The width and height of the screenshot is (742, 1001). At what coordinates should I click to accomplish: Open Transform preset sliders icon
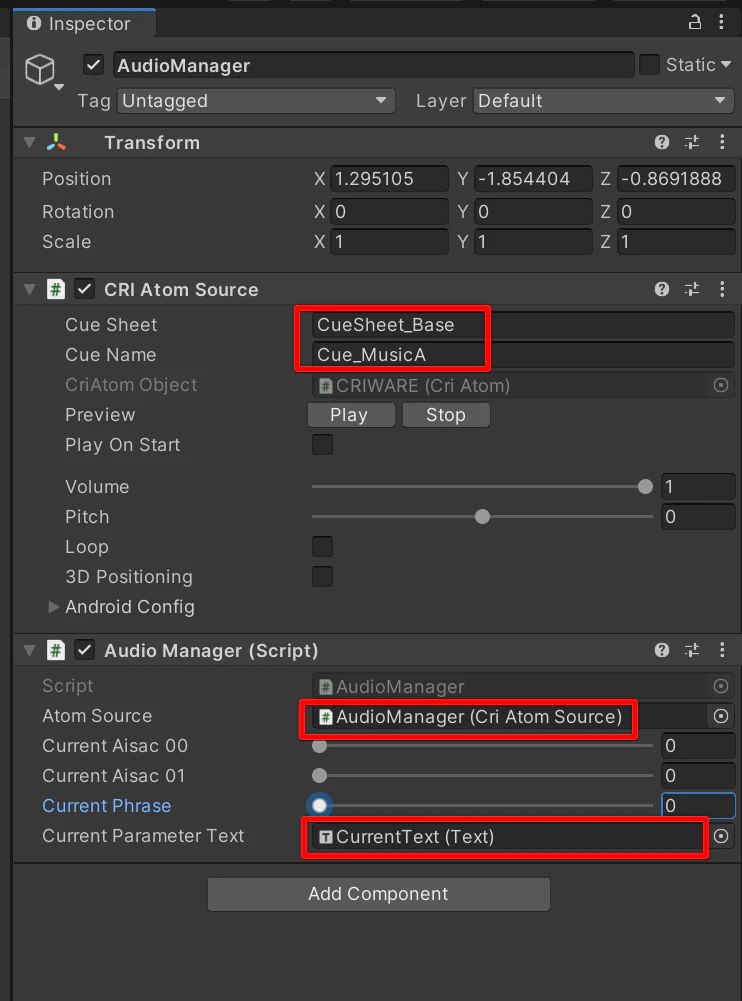pos(692,142)
